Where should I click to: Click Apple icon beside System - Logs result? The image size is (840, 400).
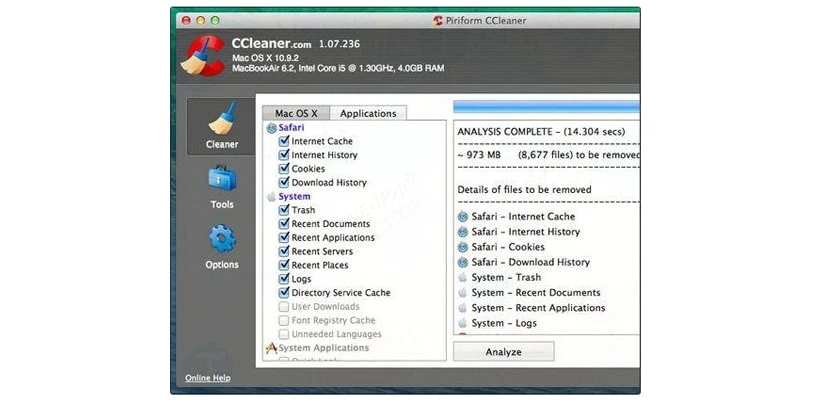tap(463, 323)
